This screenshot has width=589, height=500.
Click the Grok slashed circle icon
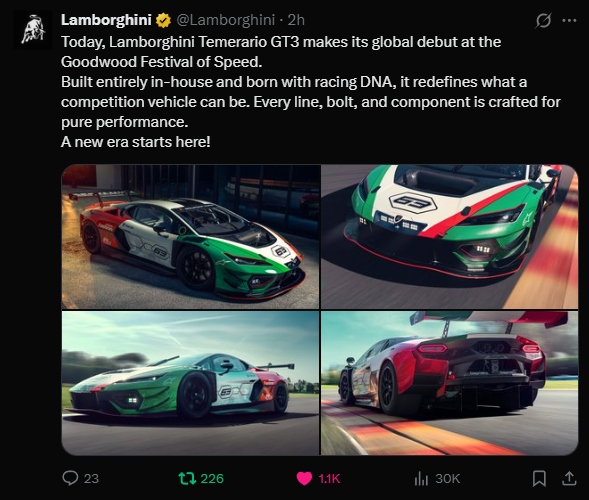543,21
